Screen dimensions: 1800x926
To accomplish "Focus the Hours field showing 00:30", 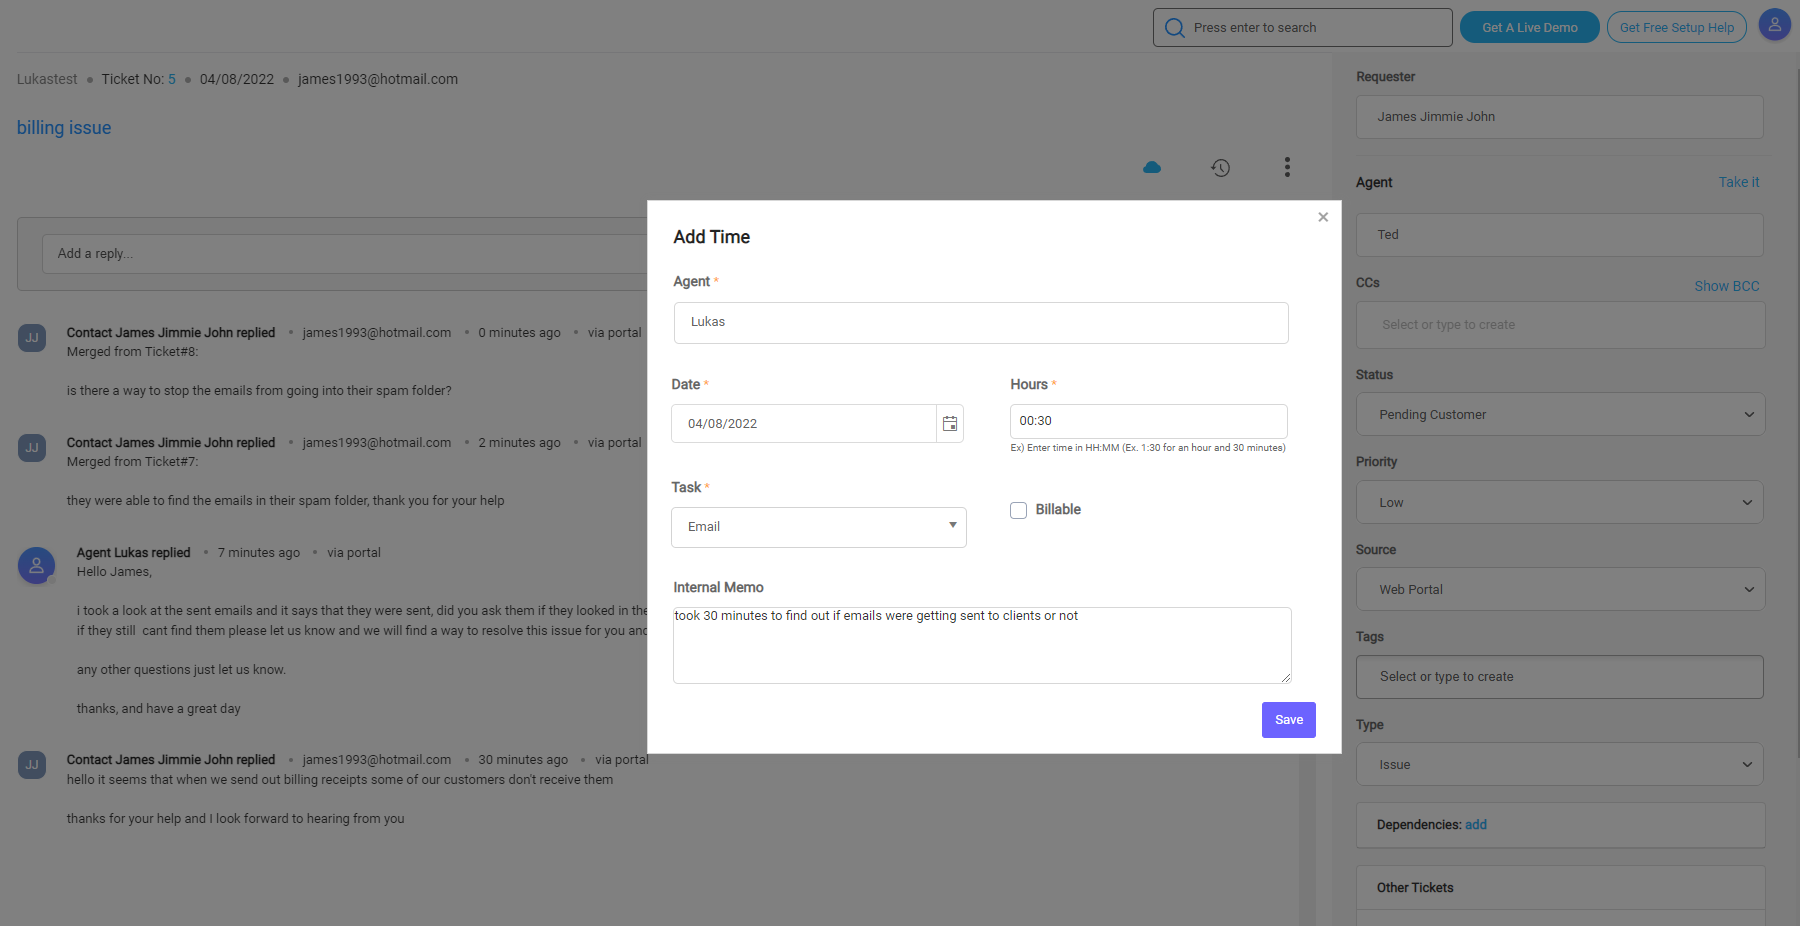I will [x=1149, y=421].
